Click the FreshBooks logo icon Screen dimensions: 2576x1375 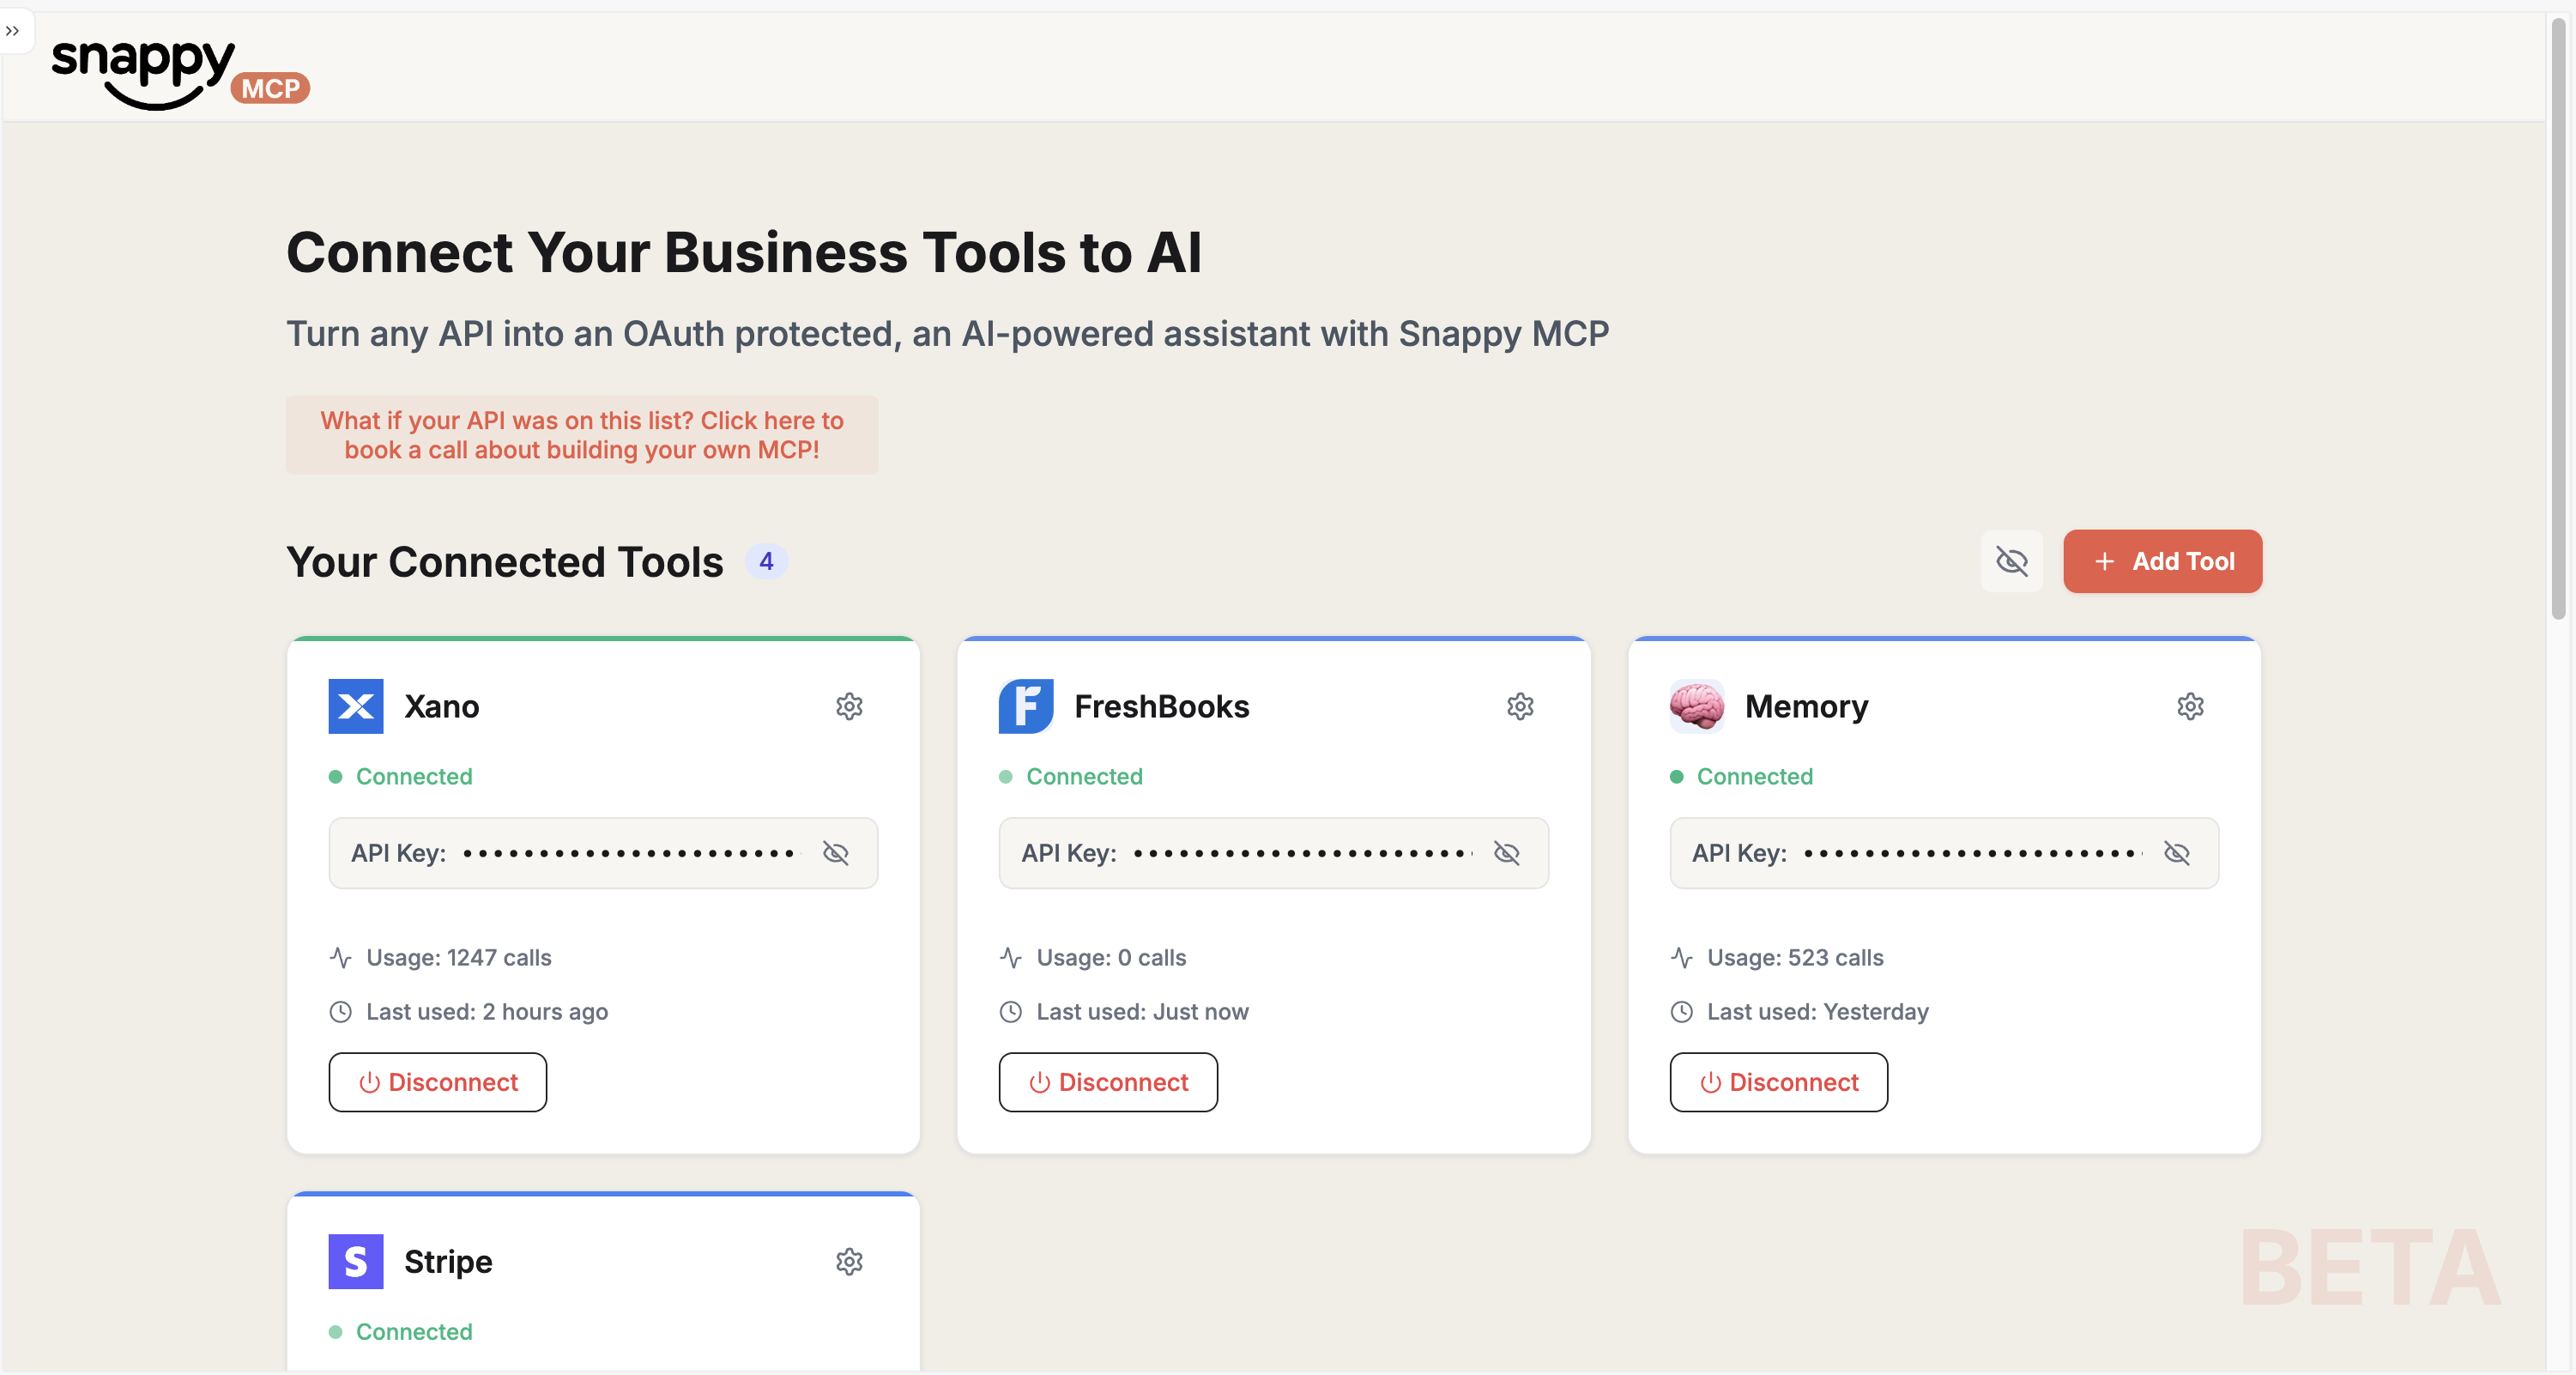(x=1025, y=706)
